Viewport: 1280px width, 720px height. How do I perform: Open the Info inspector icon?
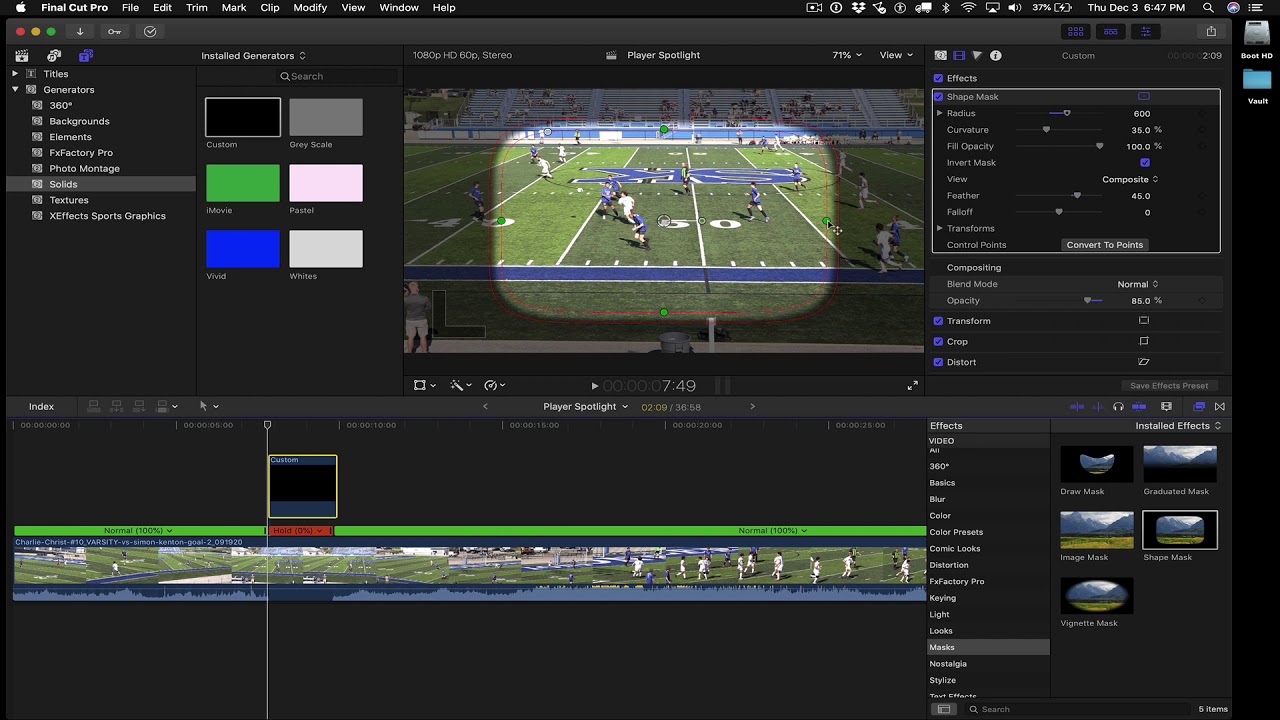coord(995,56)
